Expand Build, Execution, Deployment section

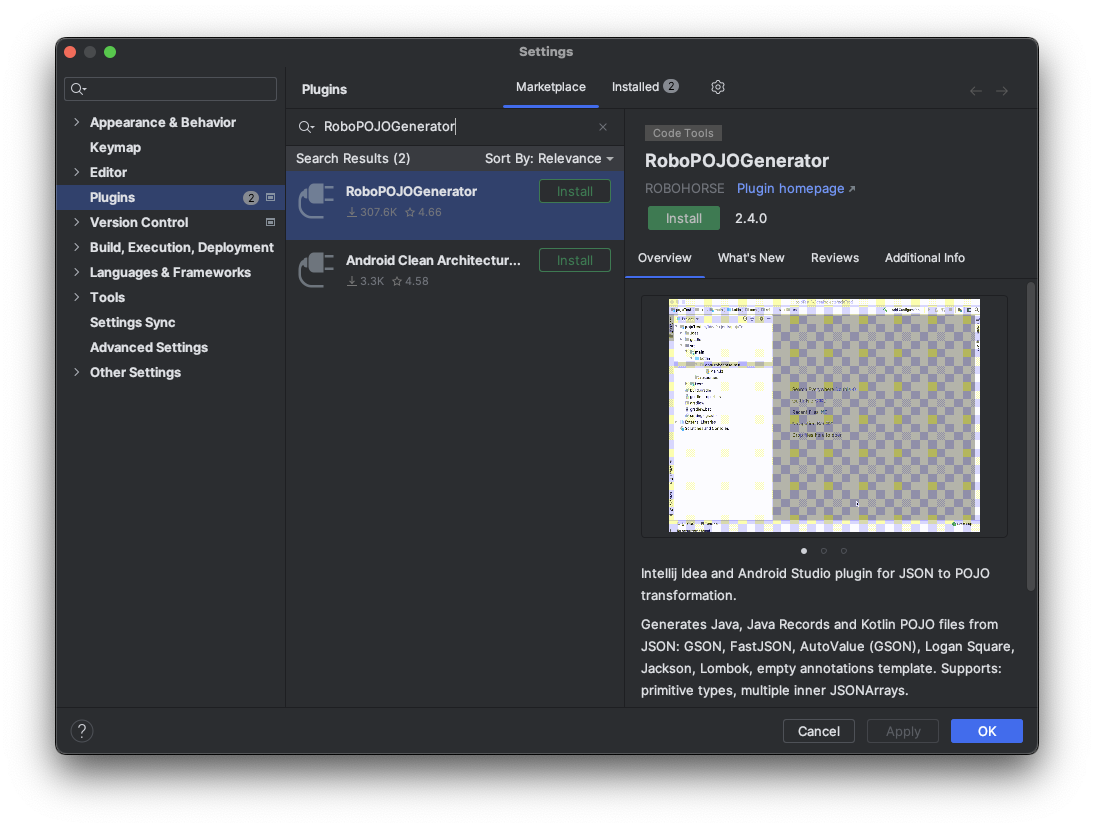(x=77, y=248)
